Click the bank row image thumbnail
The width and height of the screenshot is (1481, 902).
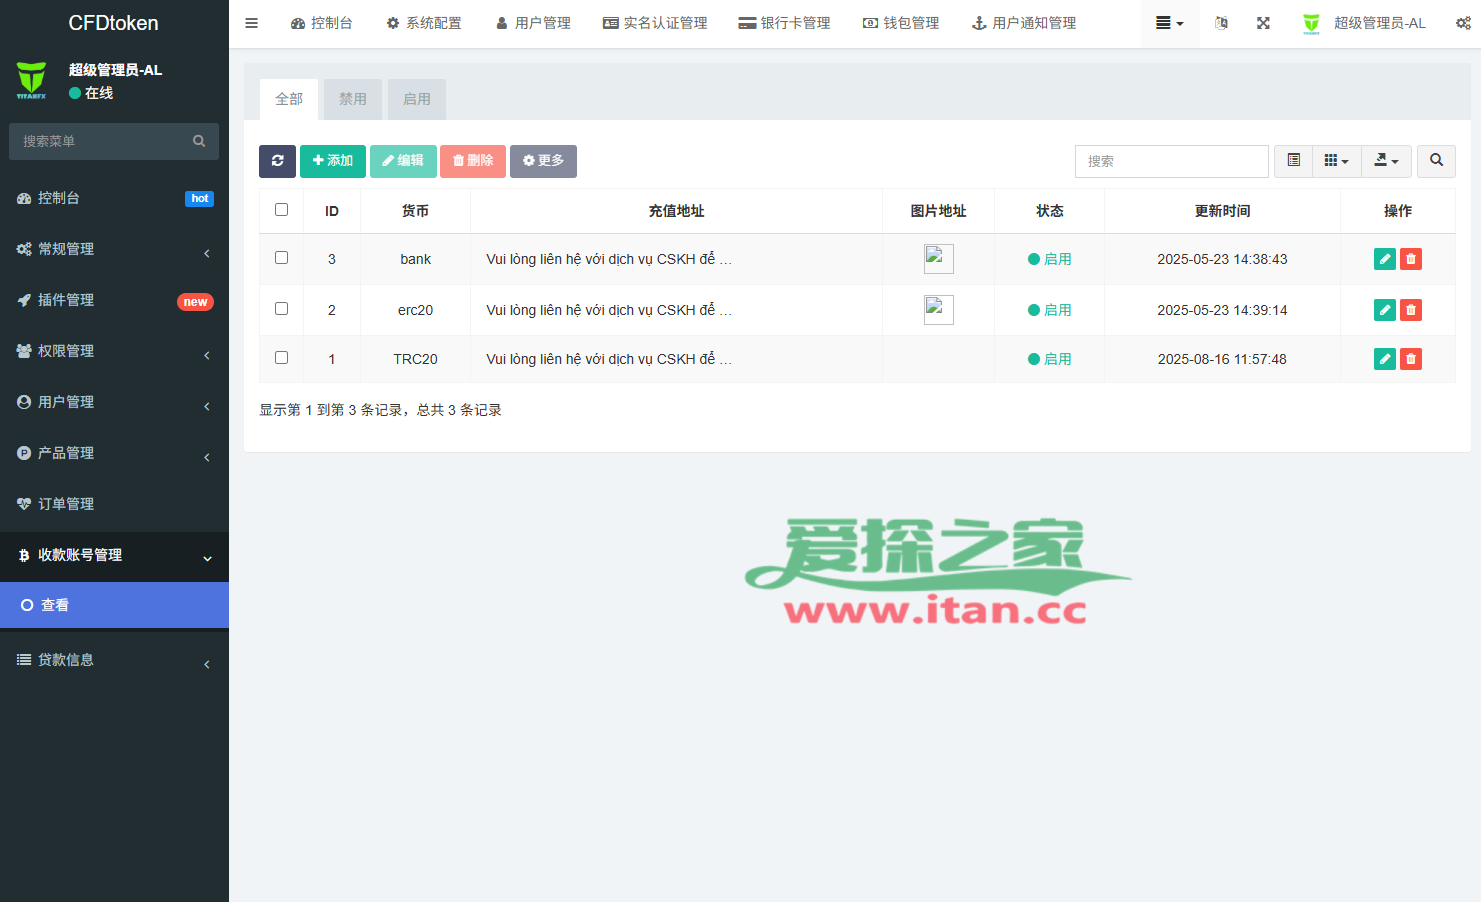coord(938,259)
